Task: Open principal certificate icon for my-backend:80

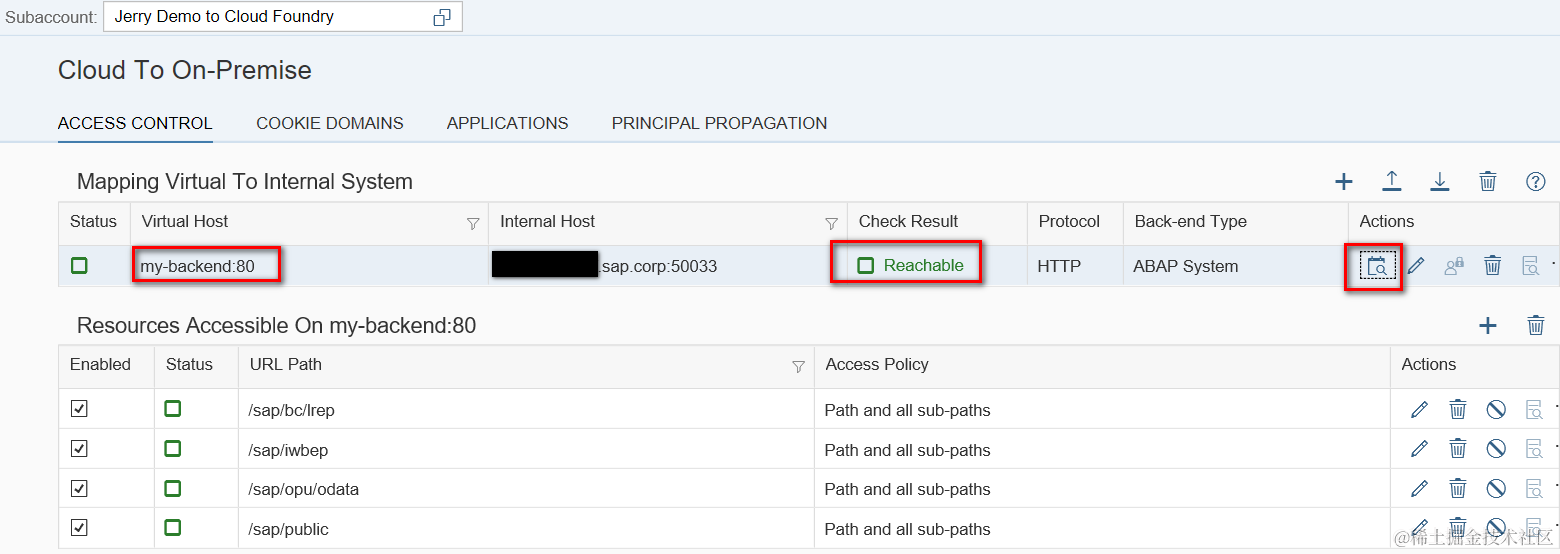Action: 1454,266
